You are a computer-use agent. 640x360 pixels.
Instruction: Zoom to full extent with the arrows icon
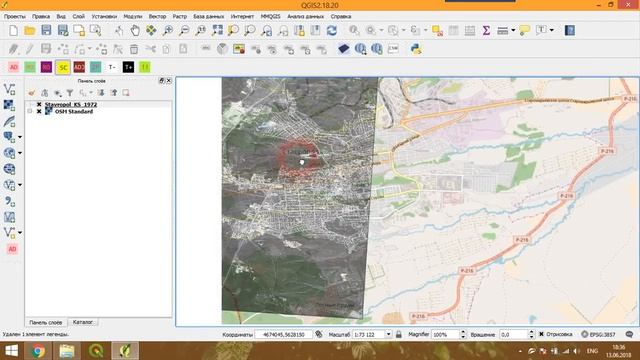(x=217, y=31)
